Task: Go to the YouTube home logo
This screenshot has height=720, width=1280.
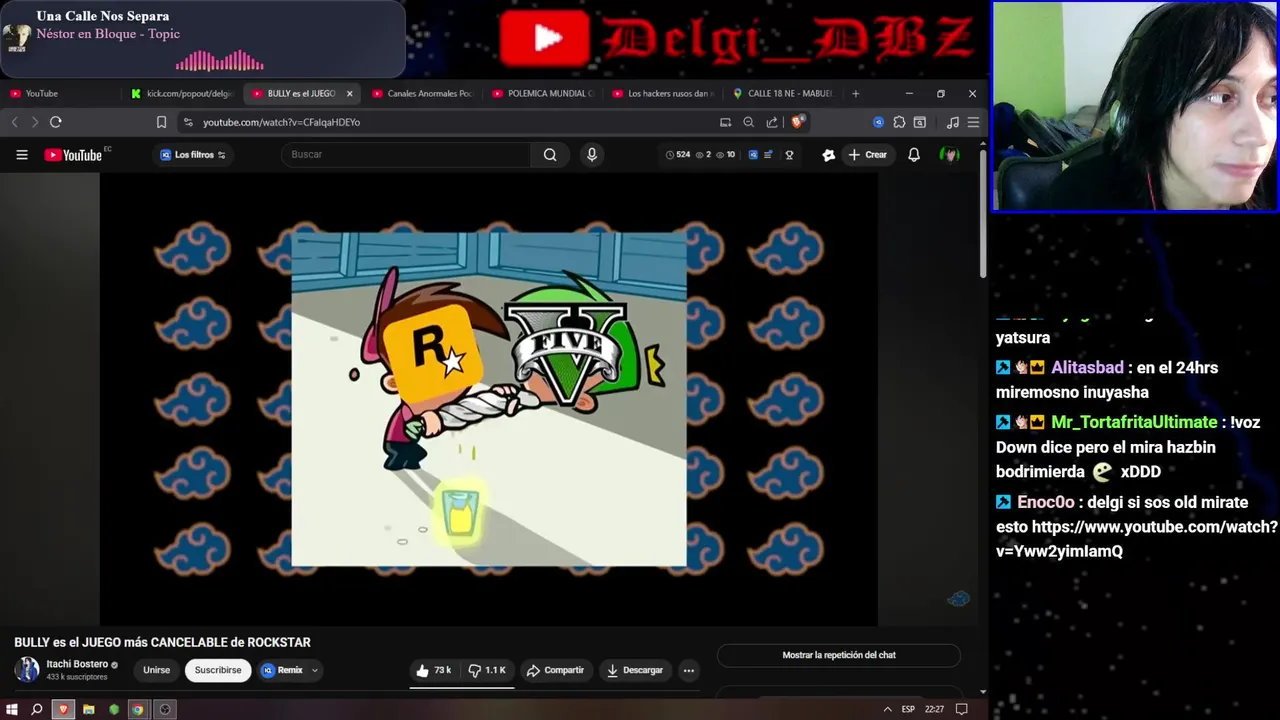Action: pos(73,155)
